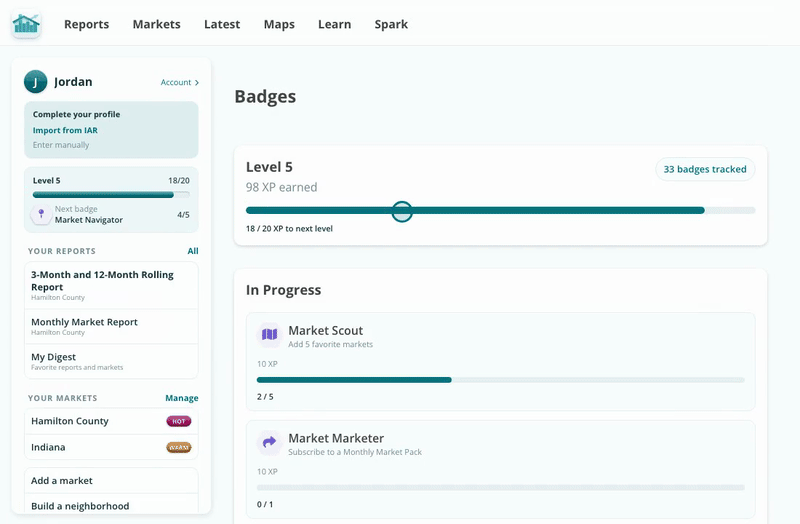Click Jordan's avatar circle
Screen dimensions: 800x524
[35, 82]
